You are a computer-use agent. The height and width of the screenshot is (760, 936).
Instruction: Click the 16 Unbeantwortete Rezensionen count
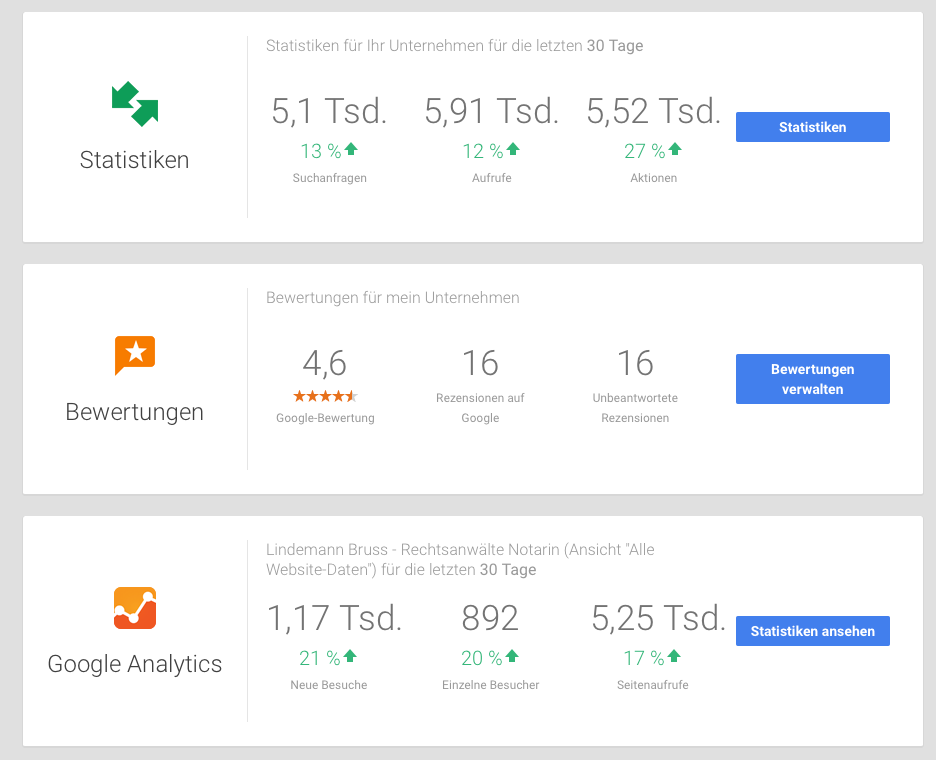(x=635, y=363)
